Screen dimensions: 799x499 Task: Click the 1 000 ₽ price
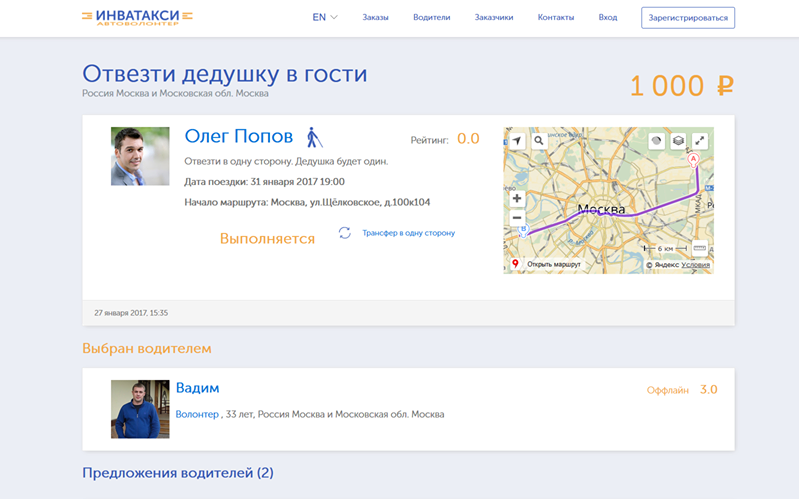click(682, 86)
